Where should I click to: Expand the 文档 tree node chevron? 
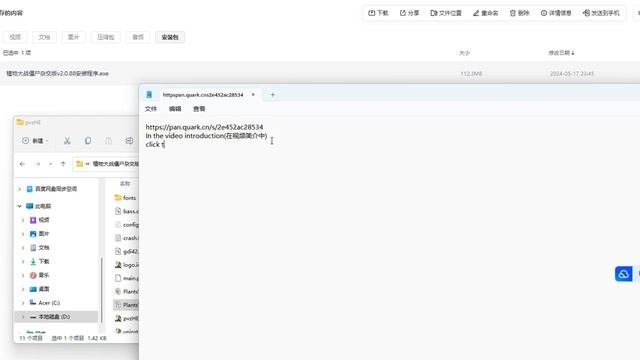pos(23,248)
